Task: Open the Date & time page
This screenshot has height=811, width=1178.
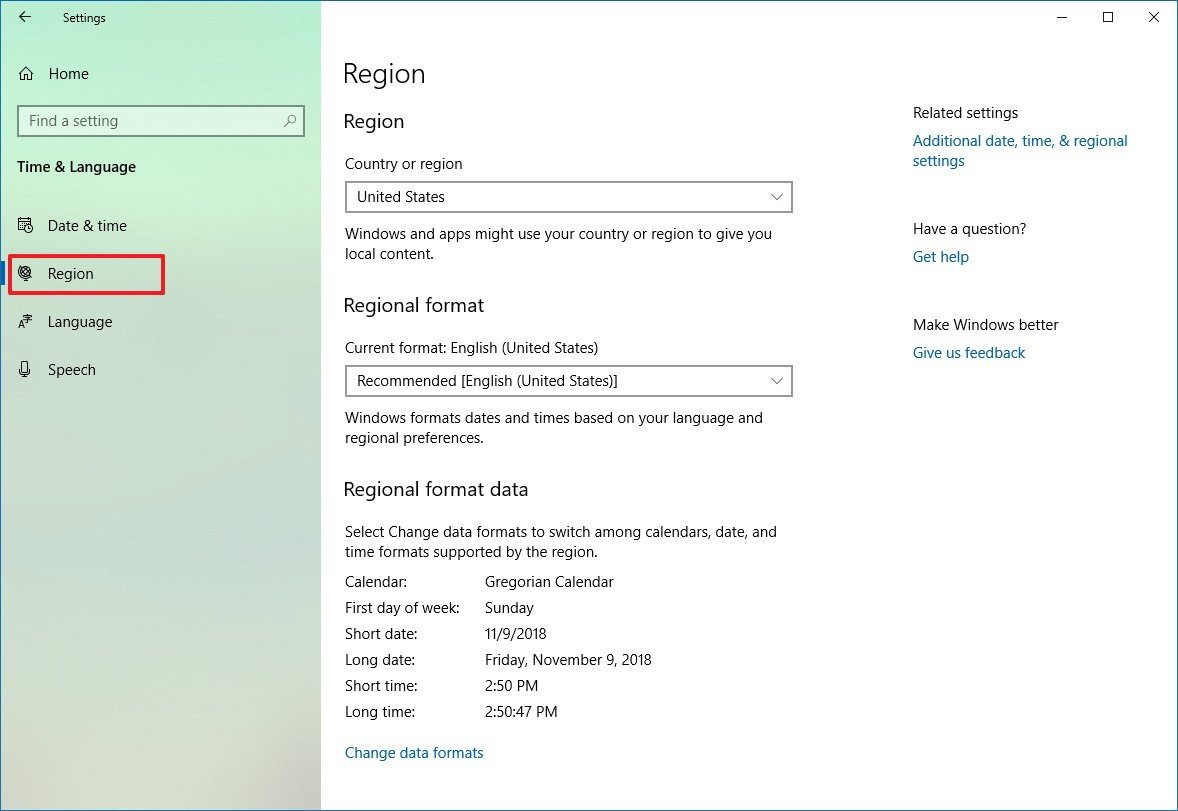Action: 87,225
